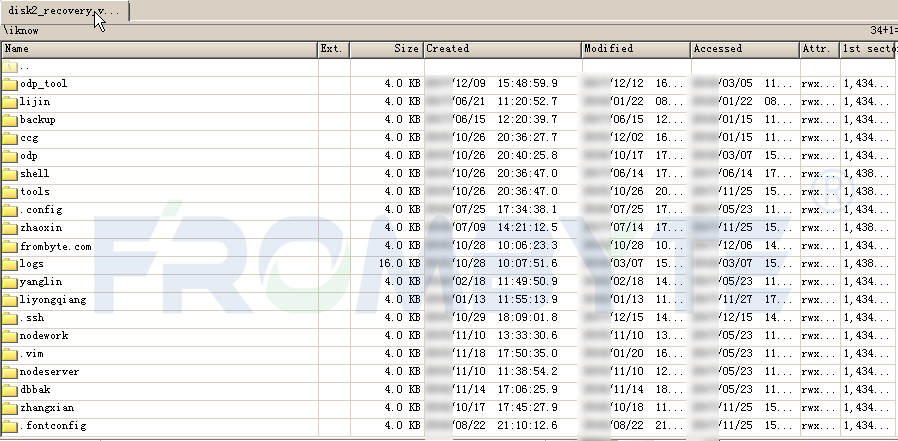The height and width of the screenshot is (441, 898).
Task: Click the liyongqiang folder icon
Action: click(10, 300)
